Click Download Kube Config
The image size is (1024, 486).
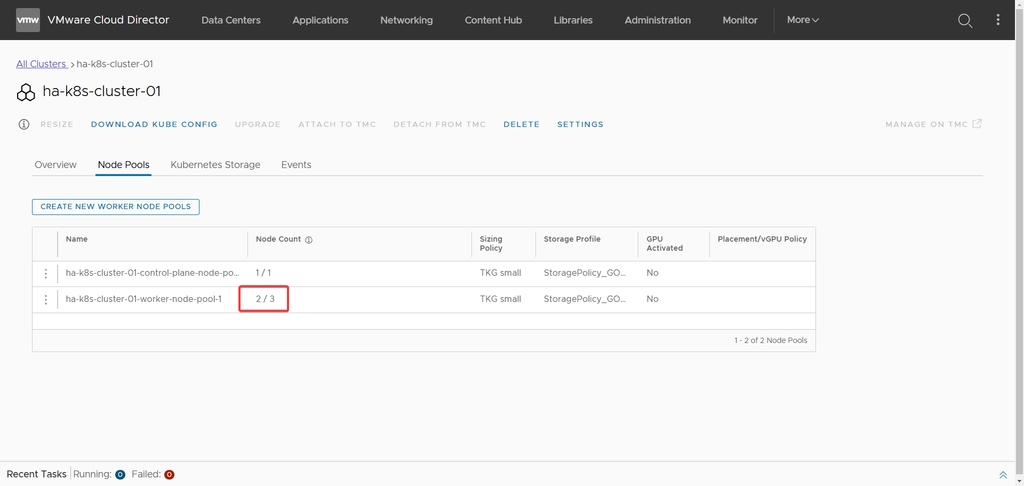click(x=154, y=125)
